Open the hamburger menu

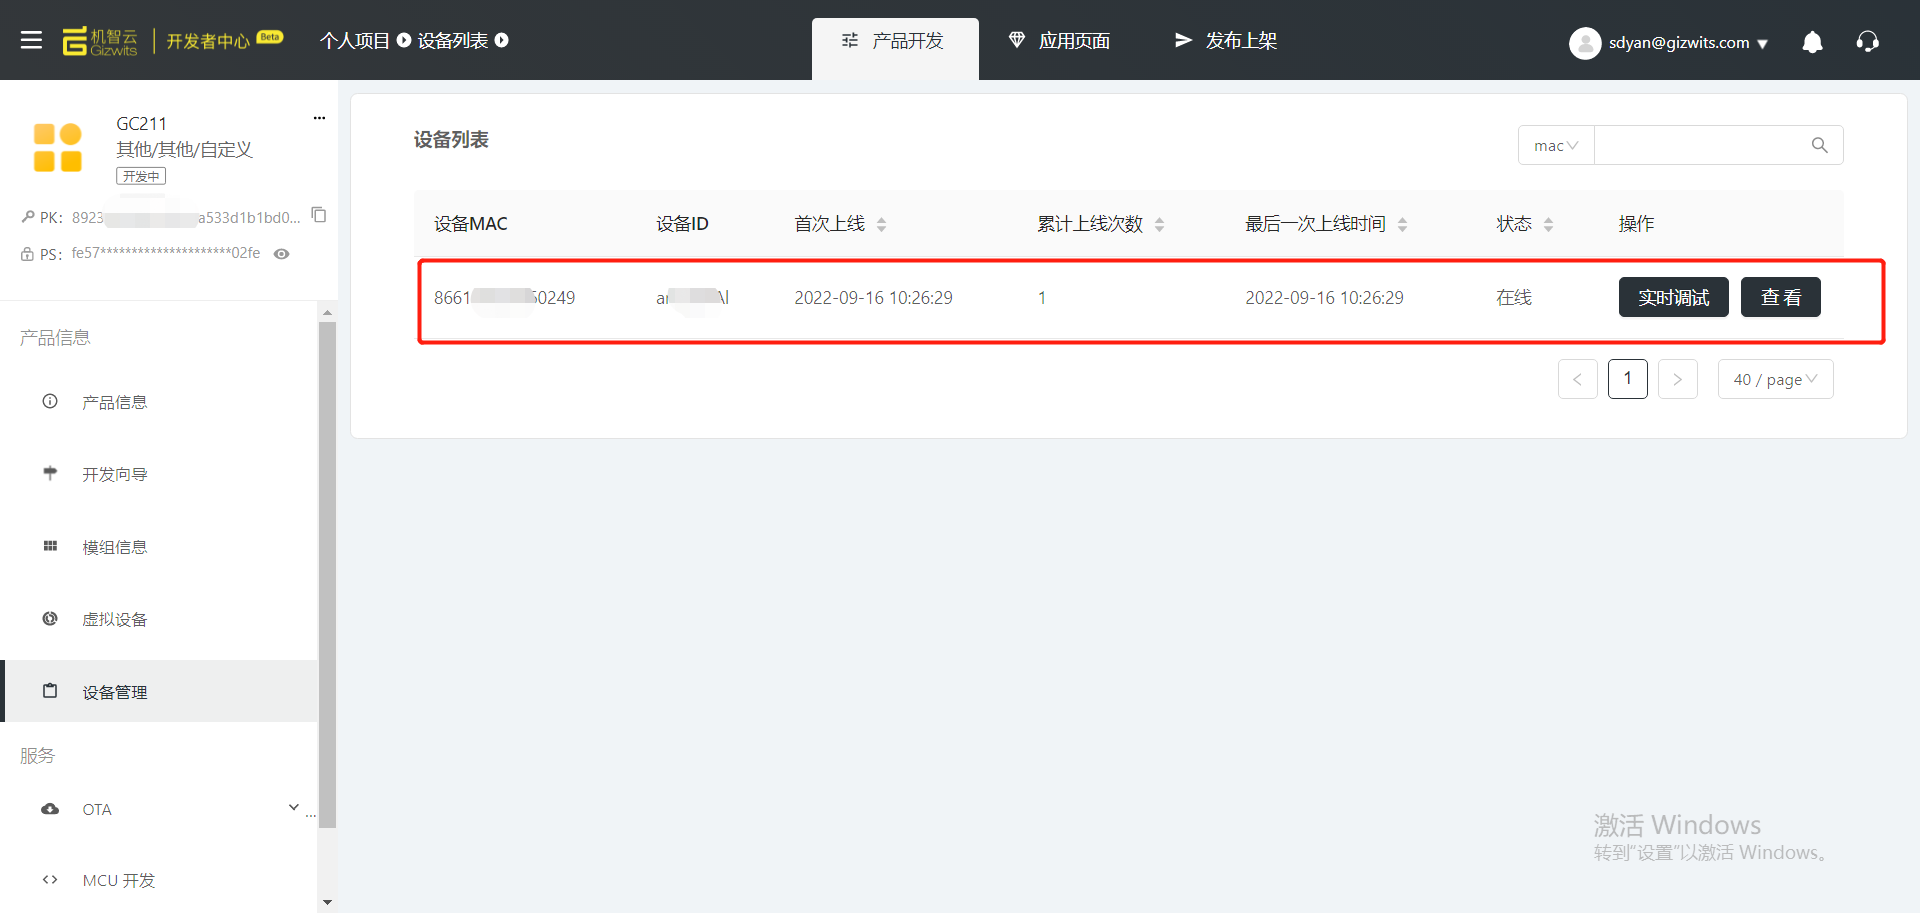pos(31,40)
